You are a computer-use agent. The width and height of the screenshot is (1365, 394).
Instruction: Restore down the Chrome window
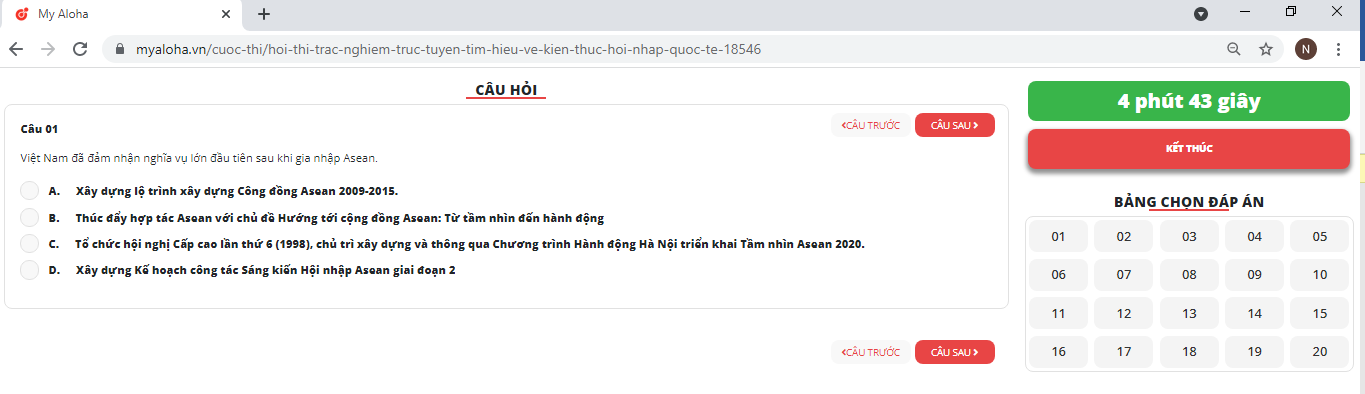[x=1291, y=11]
